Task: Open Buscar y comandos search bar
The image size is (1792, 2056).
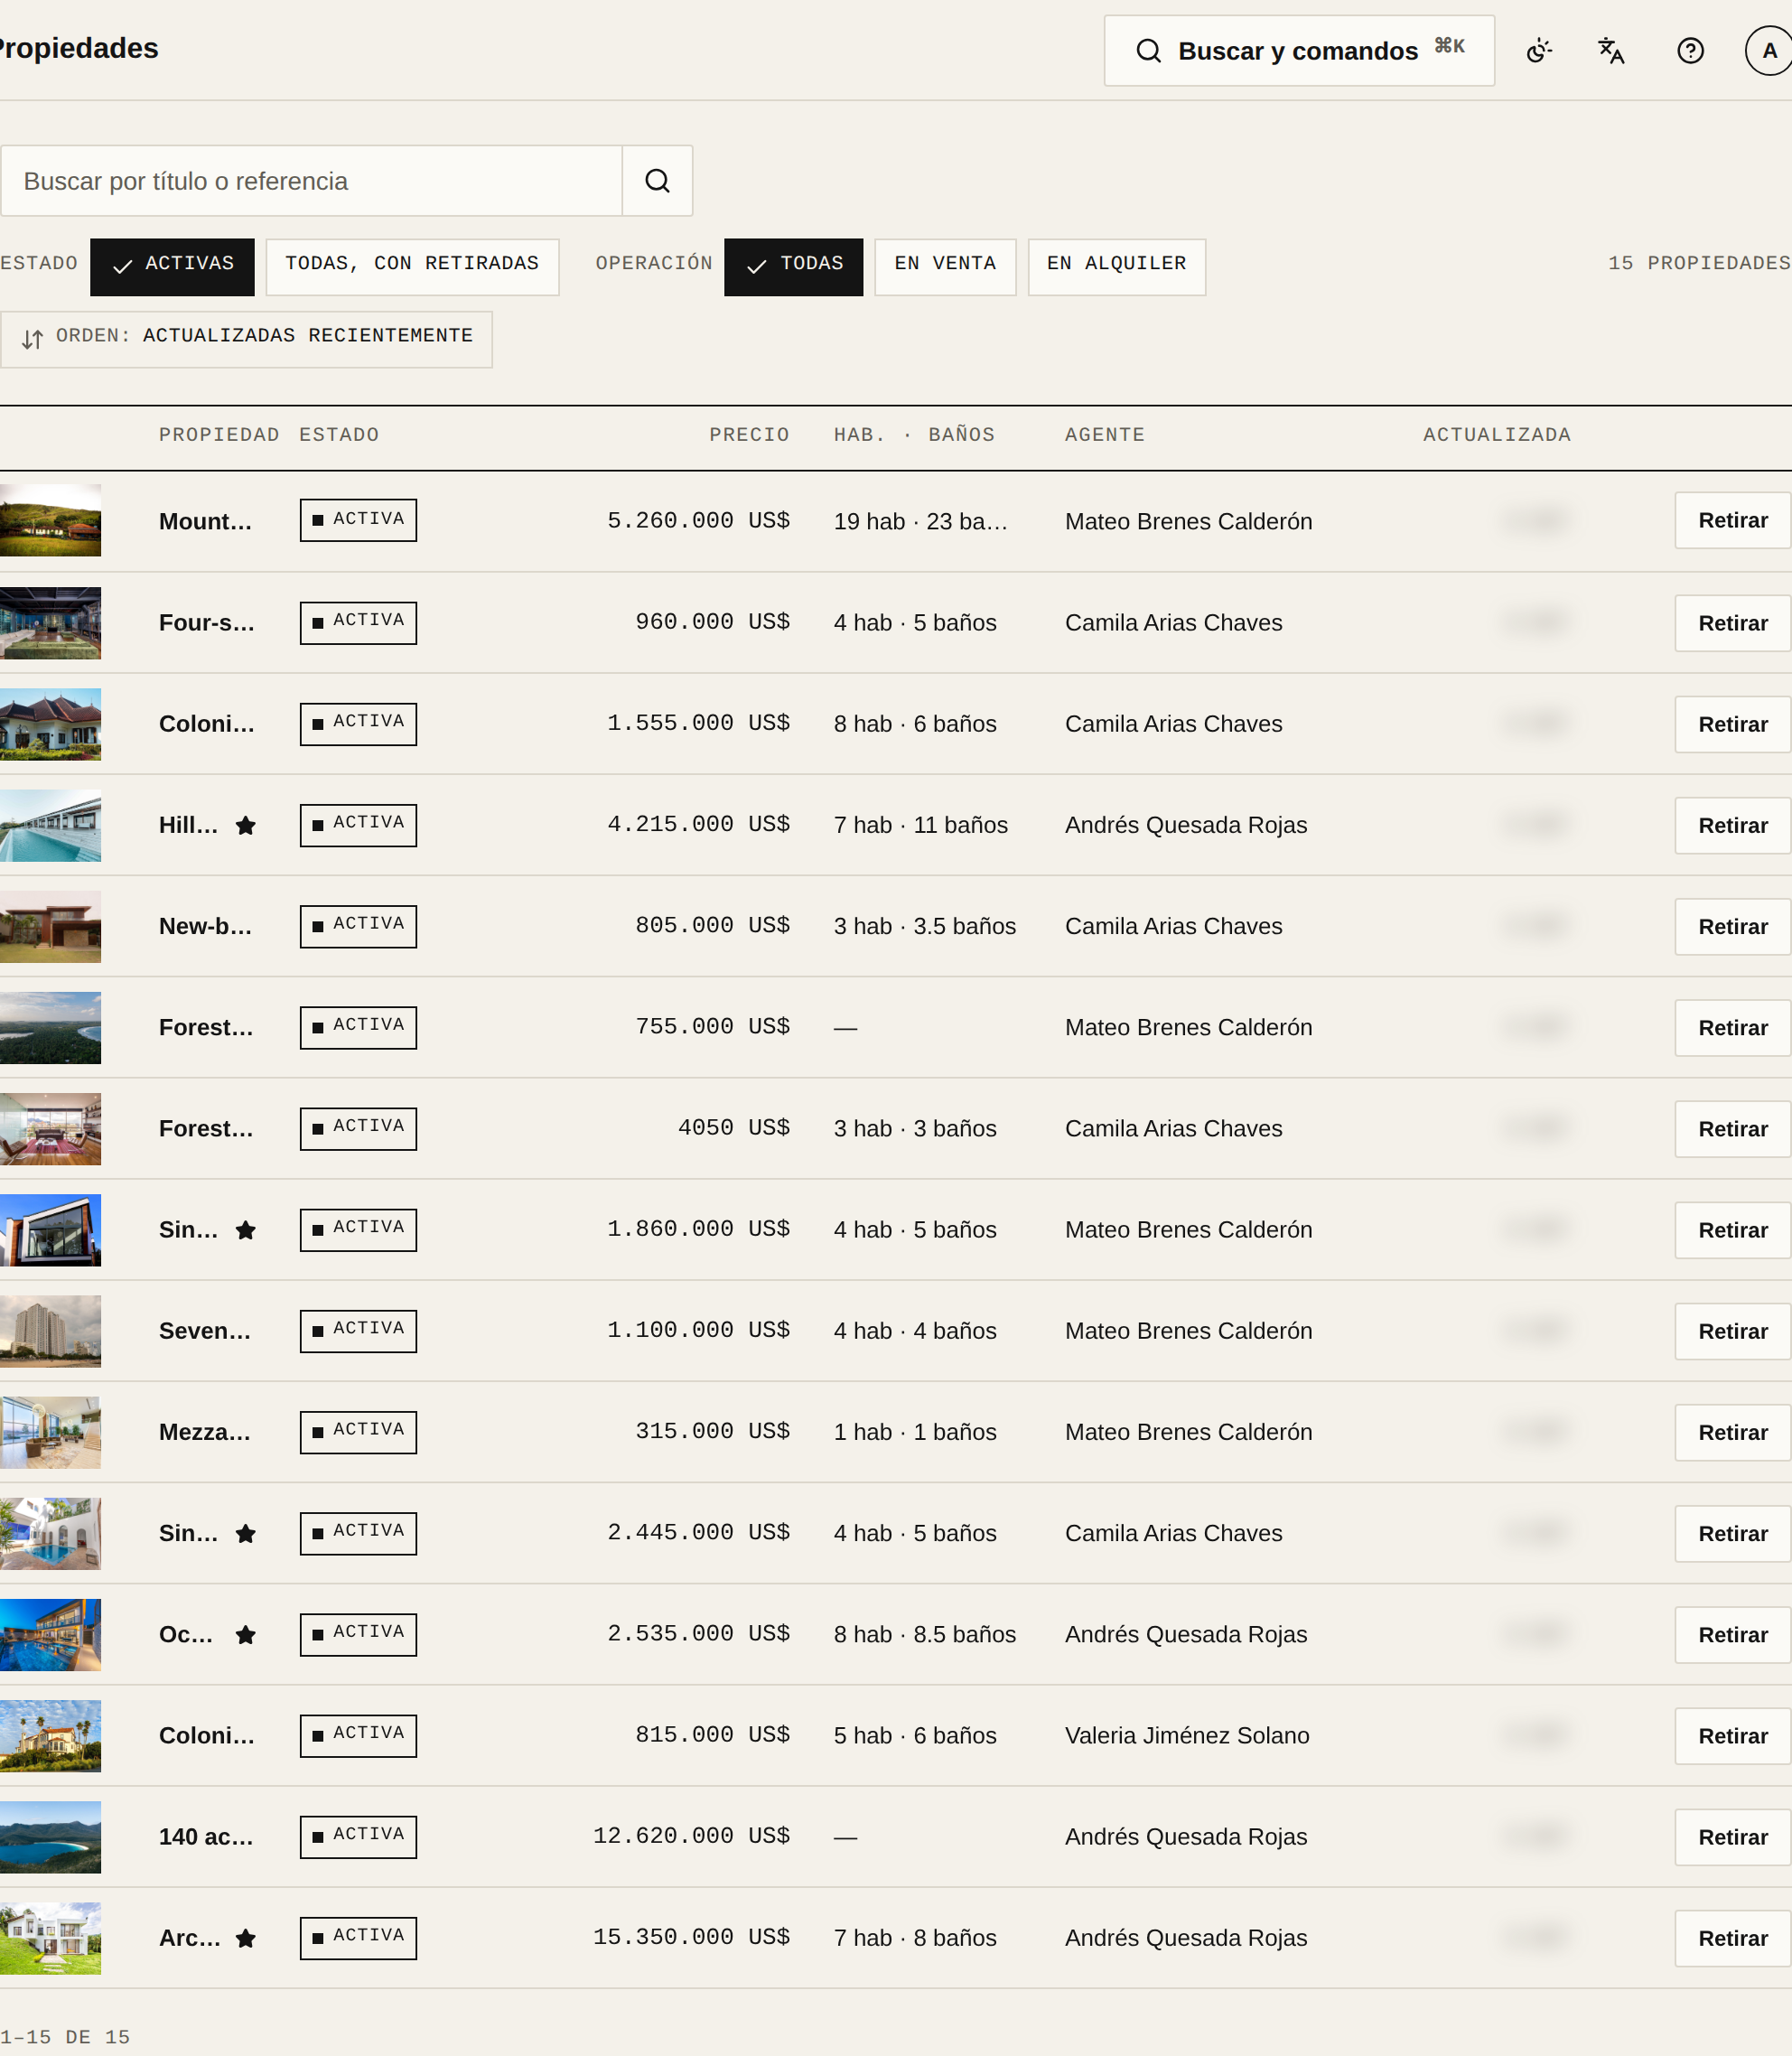Action: 1299,51
